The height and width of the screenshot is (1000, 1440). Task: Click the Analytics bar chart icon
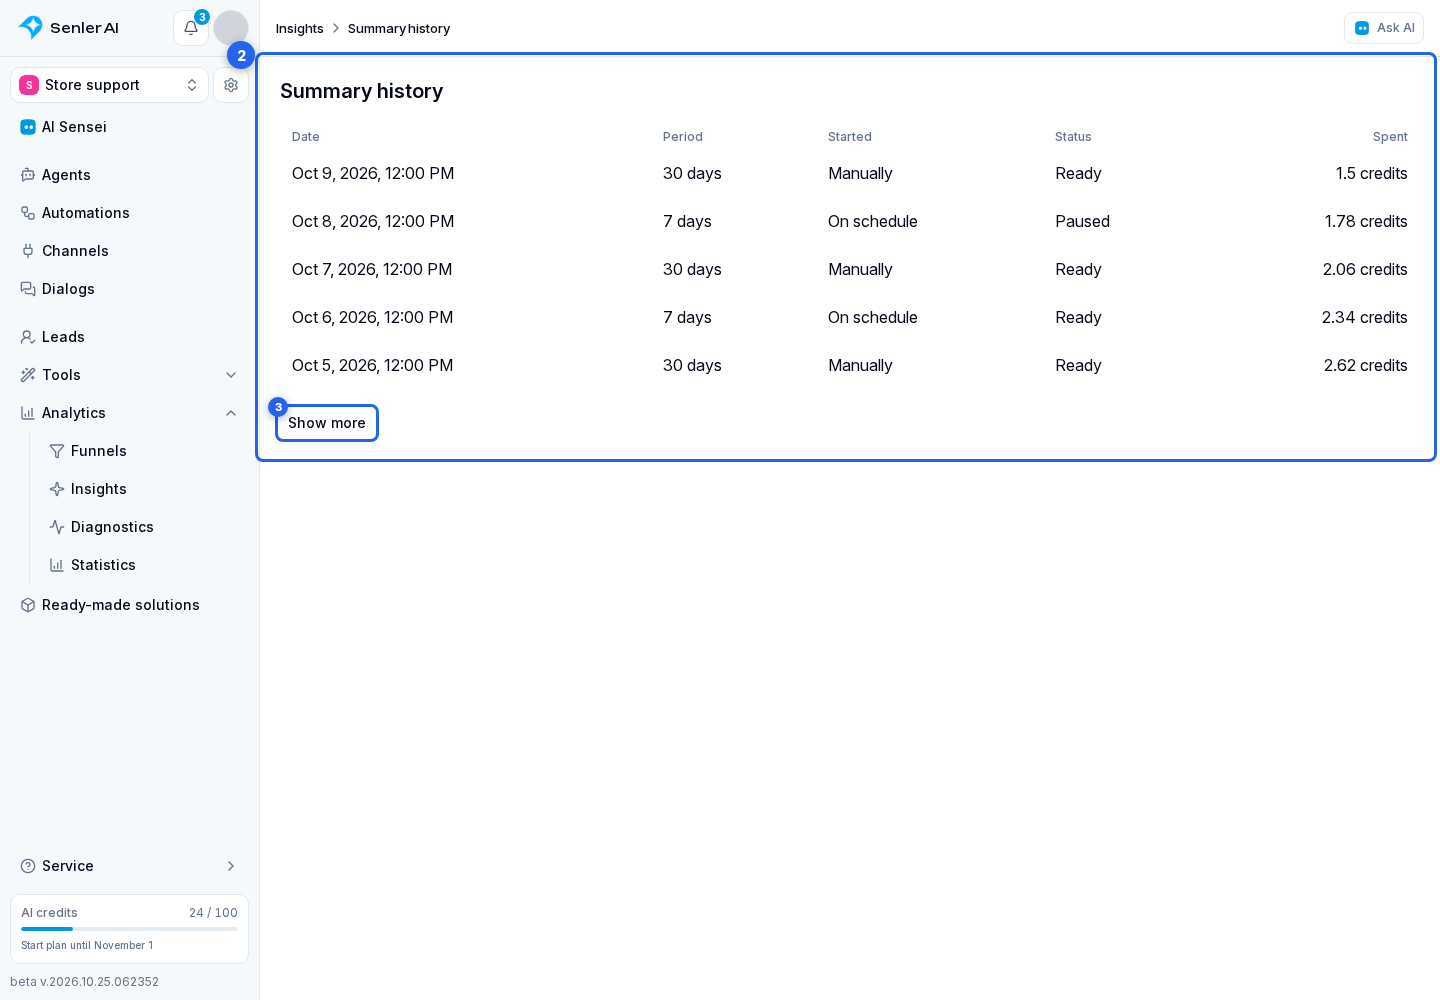(28, 413)
